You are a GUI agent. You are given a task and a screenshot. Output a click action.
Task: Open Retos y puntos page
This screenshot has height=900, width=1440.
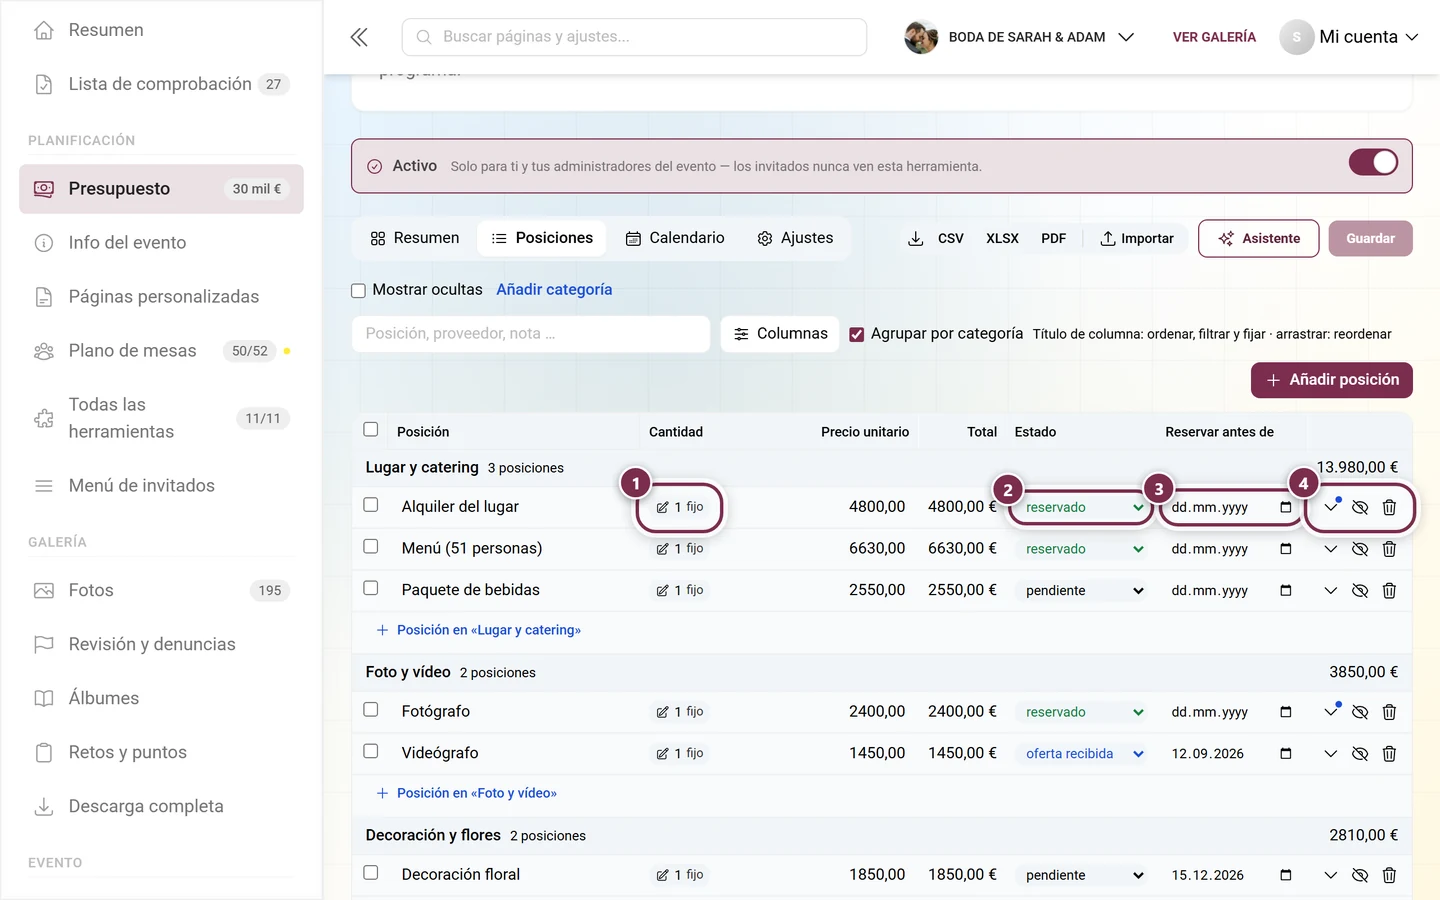(161, 752)
